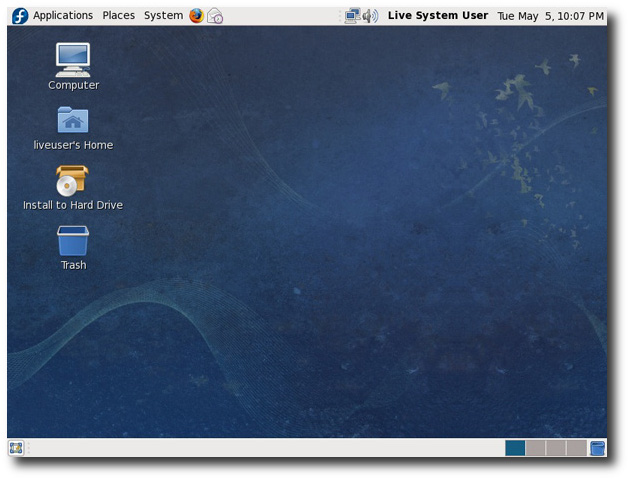Switch to the fourth workspace

click(x=577, y=448)
